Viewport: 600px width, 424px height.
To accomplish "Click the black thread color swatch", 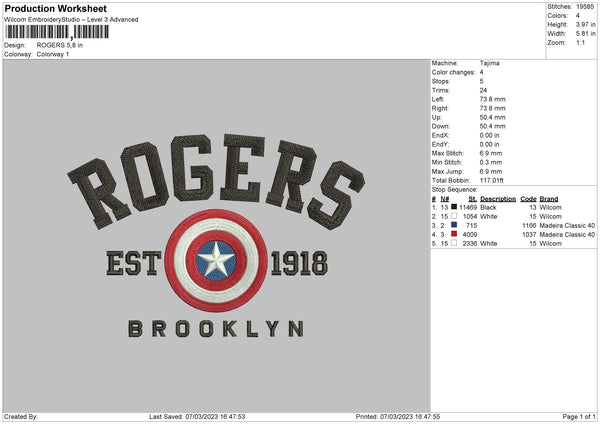I will point(454,207).
